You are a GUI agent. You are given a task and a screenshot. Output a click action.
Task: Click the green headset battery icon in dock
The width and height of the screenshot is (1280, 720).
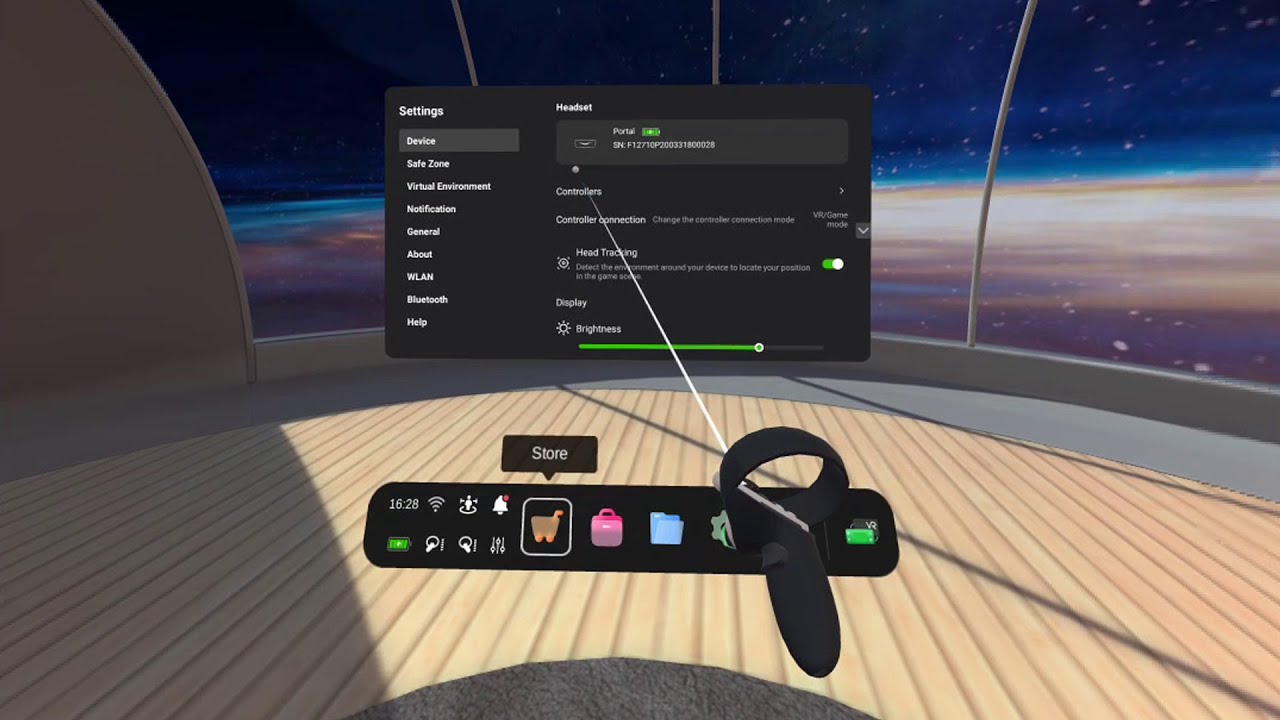399,544
